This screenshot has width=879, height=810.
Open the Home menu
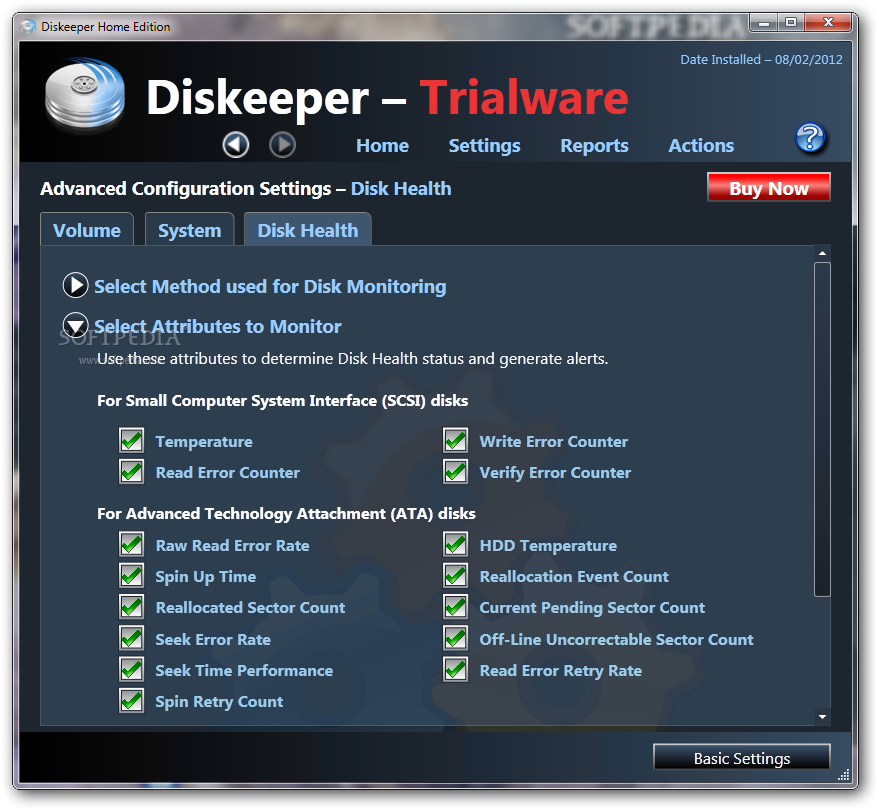point(382,146)
